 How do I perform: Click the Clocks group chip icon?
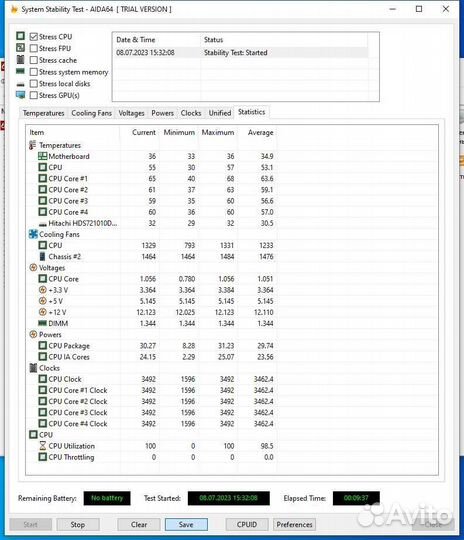pos(33,368)
